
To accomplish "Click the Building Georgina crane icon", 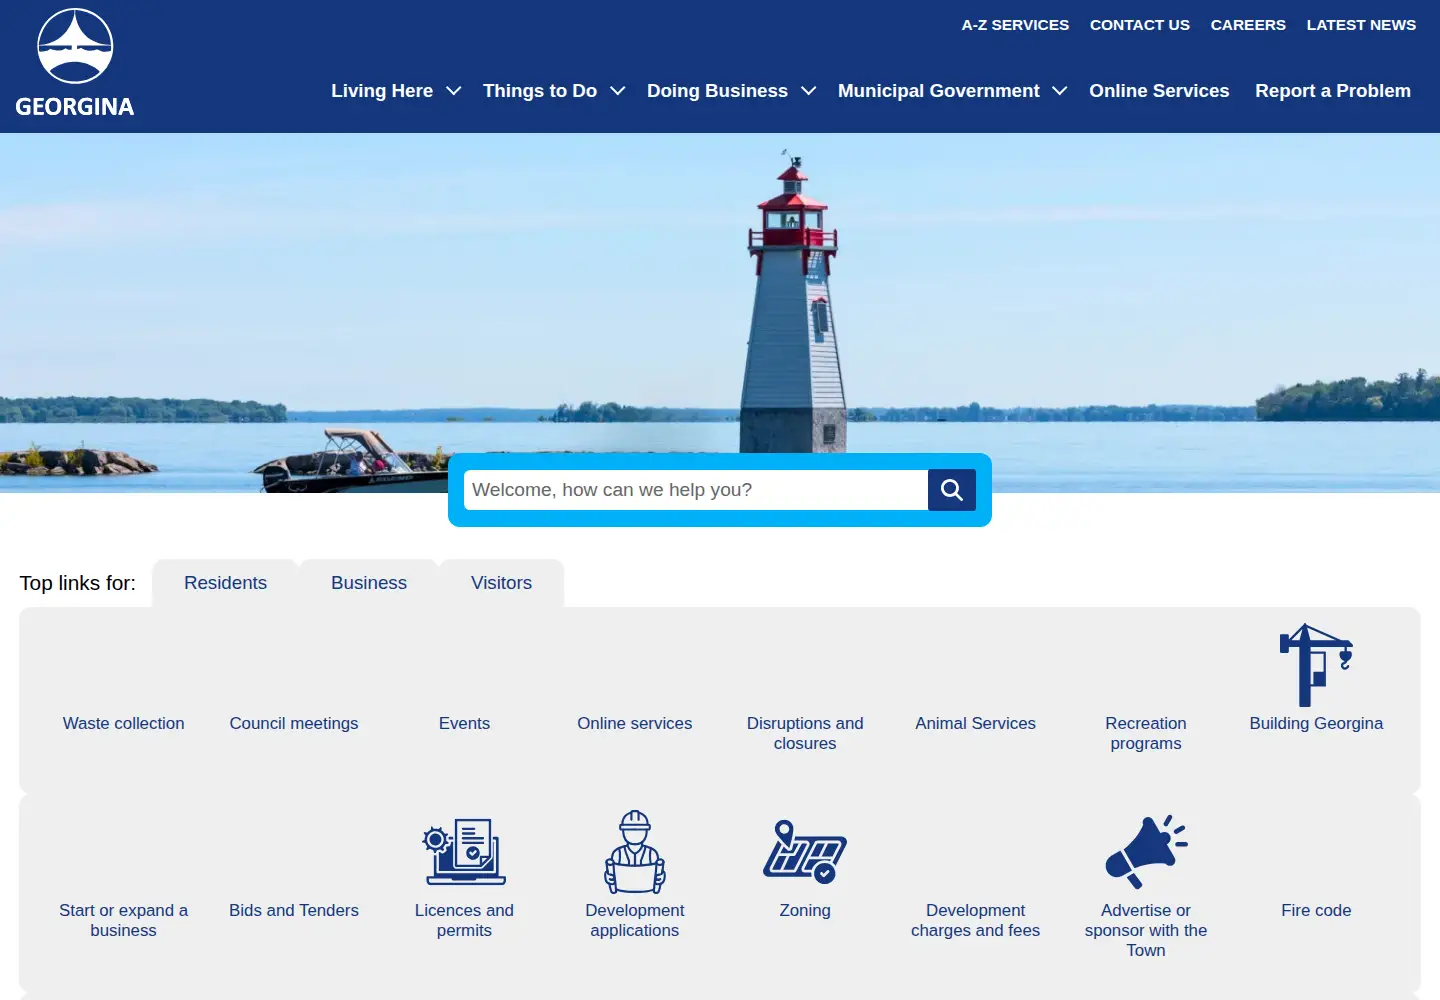I will click(x=1316, y=665).
